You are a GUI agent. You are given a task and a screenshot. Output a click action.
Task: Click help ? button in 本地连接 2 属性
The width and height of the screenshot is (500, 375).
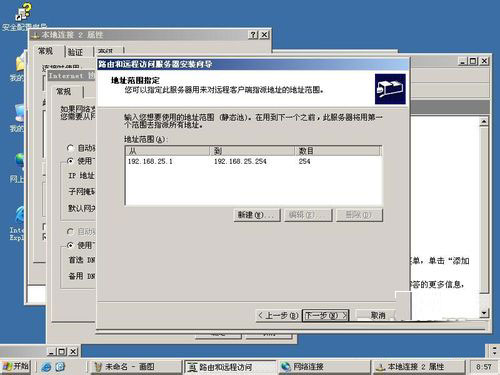pos(253,35)
